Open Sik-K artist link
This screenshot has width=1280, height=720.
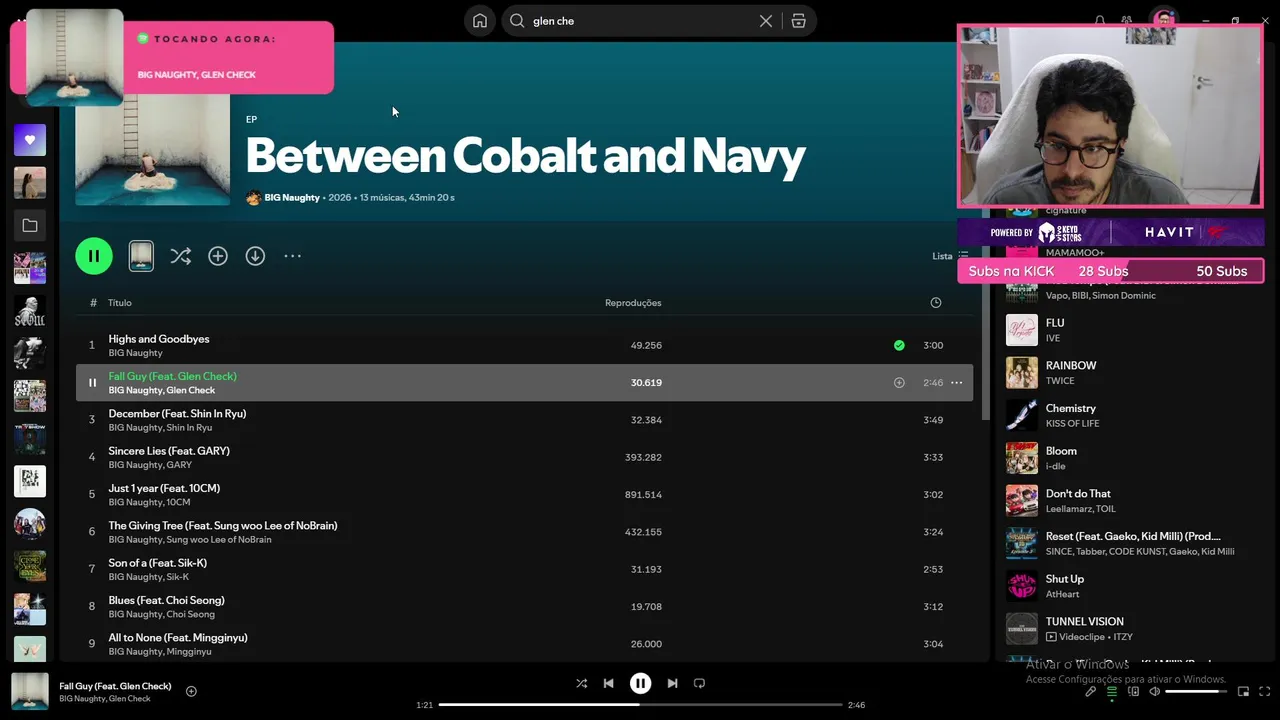tap(177, 577)
